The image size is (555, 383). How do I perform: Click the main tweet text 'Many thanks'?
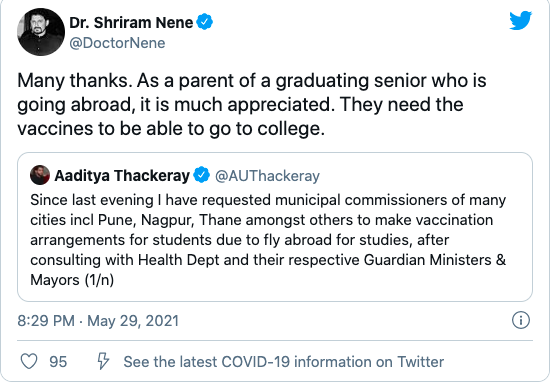point(73,80)
